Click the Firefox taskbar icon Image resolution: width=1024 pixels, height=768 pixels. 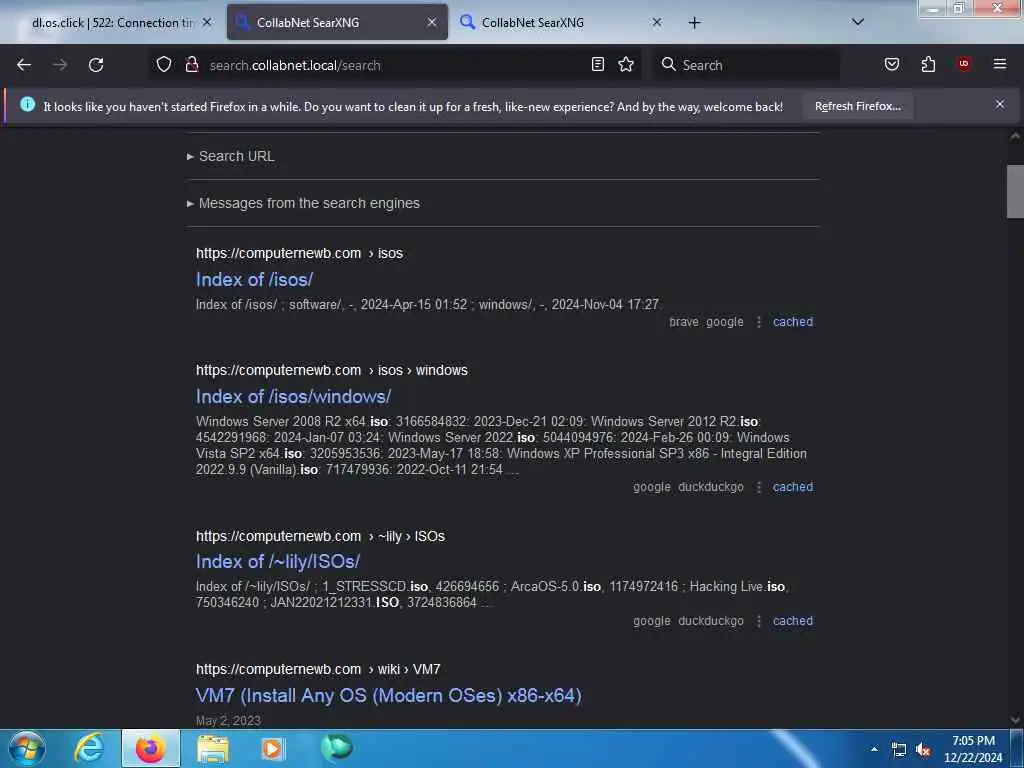click(150, 748)
